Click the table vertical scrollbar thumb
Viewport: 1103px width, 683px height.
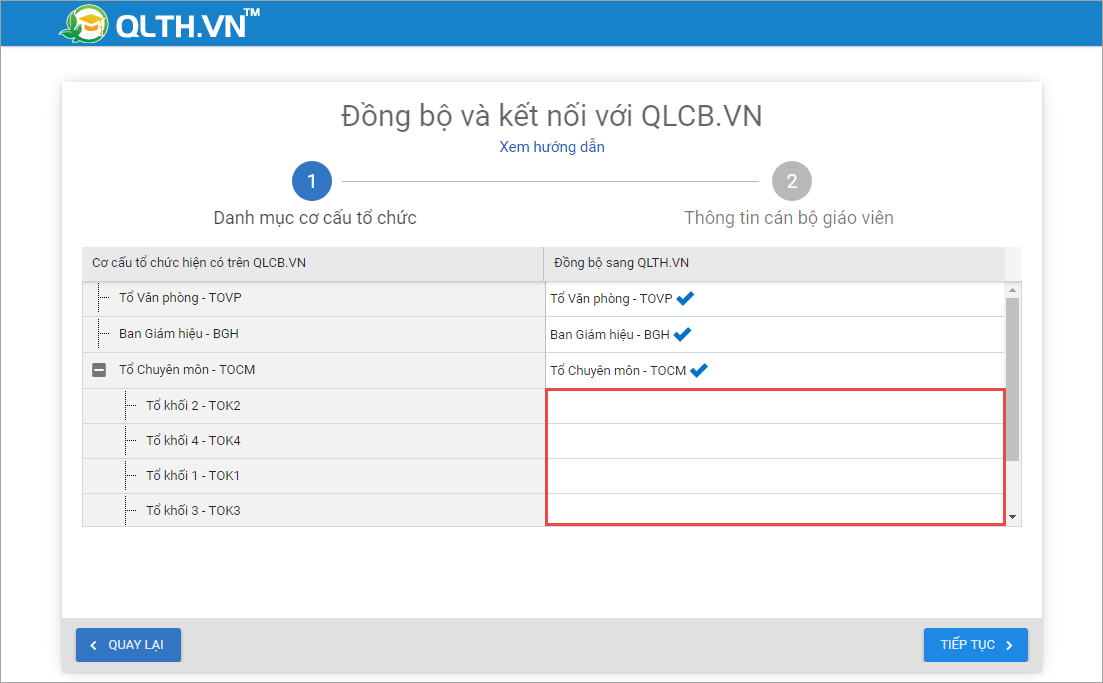click(1012, 379)
